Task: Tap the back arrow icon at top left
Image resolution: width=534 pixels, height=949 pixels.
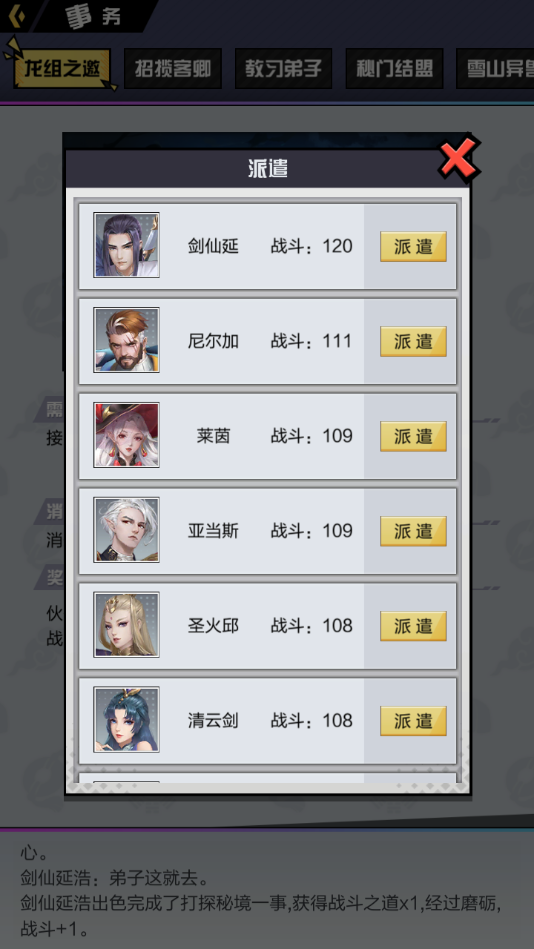Action: point(12,15)
